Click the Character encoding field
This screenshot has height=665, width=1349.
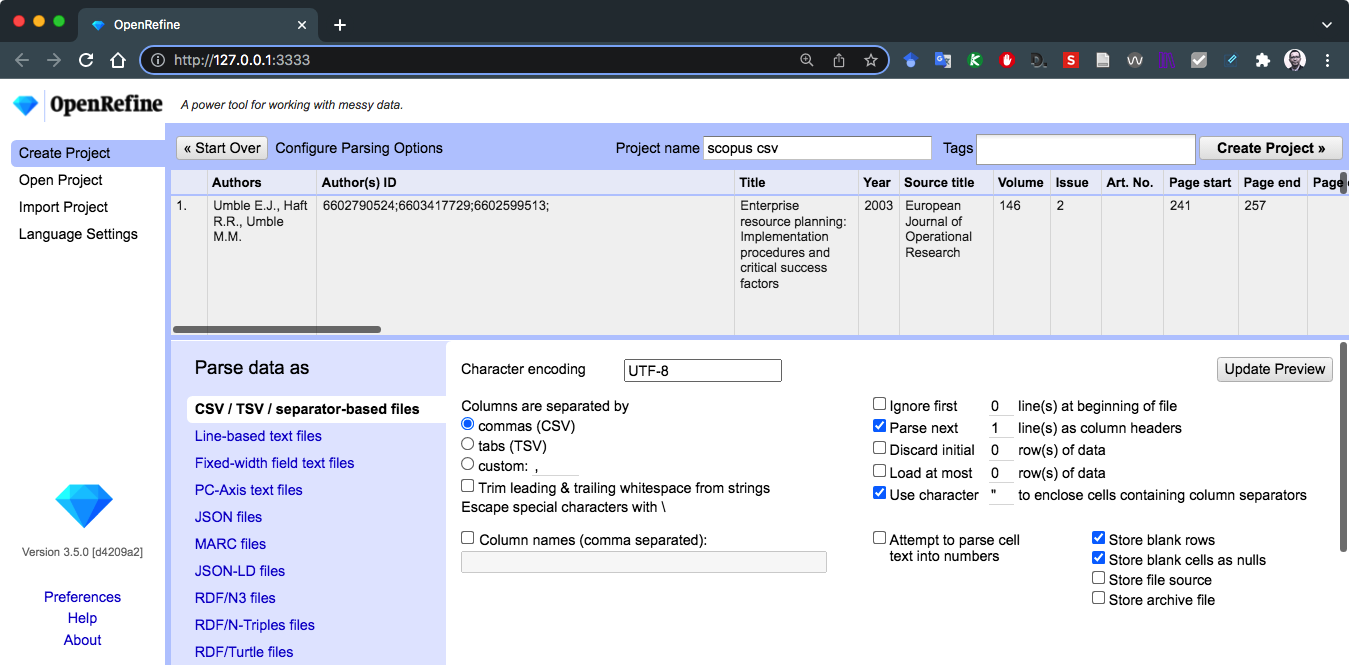pos(702,370)
